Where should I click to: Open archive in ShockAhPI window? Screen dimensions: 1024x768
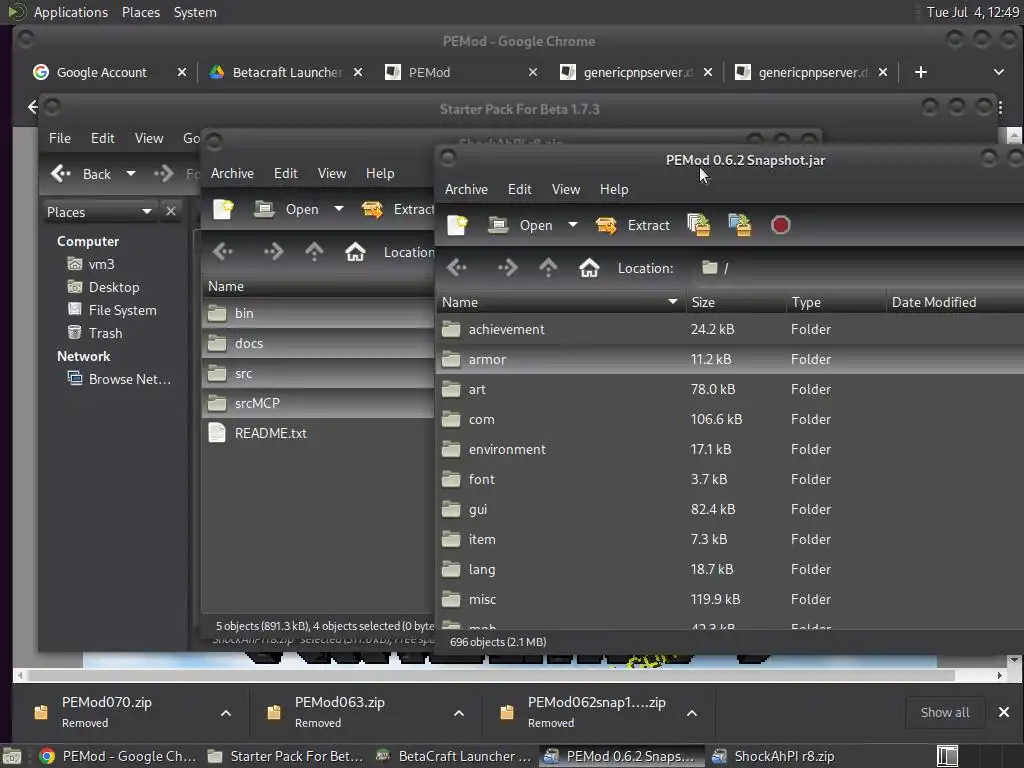[286, 210]
